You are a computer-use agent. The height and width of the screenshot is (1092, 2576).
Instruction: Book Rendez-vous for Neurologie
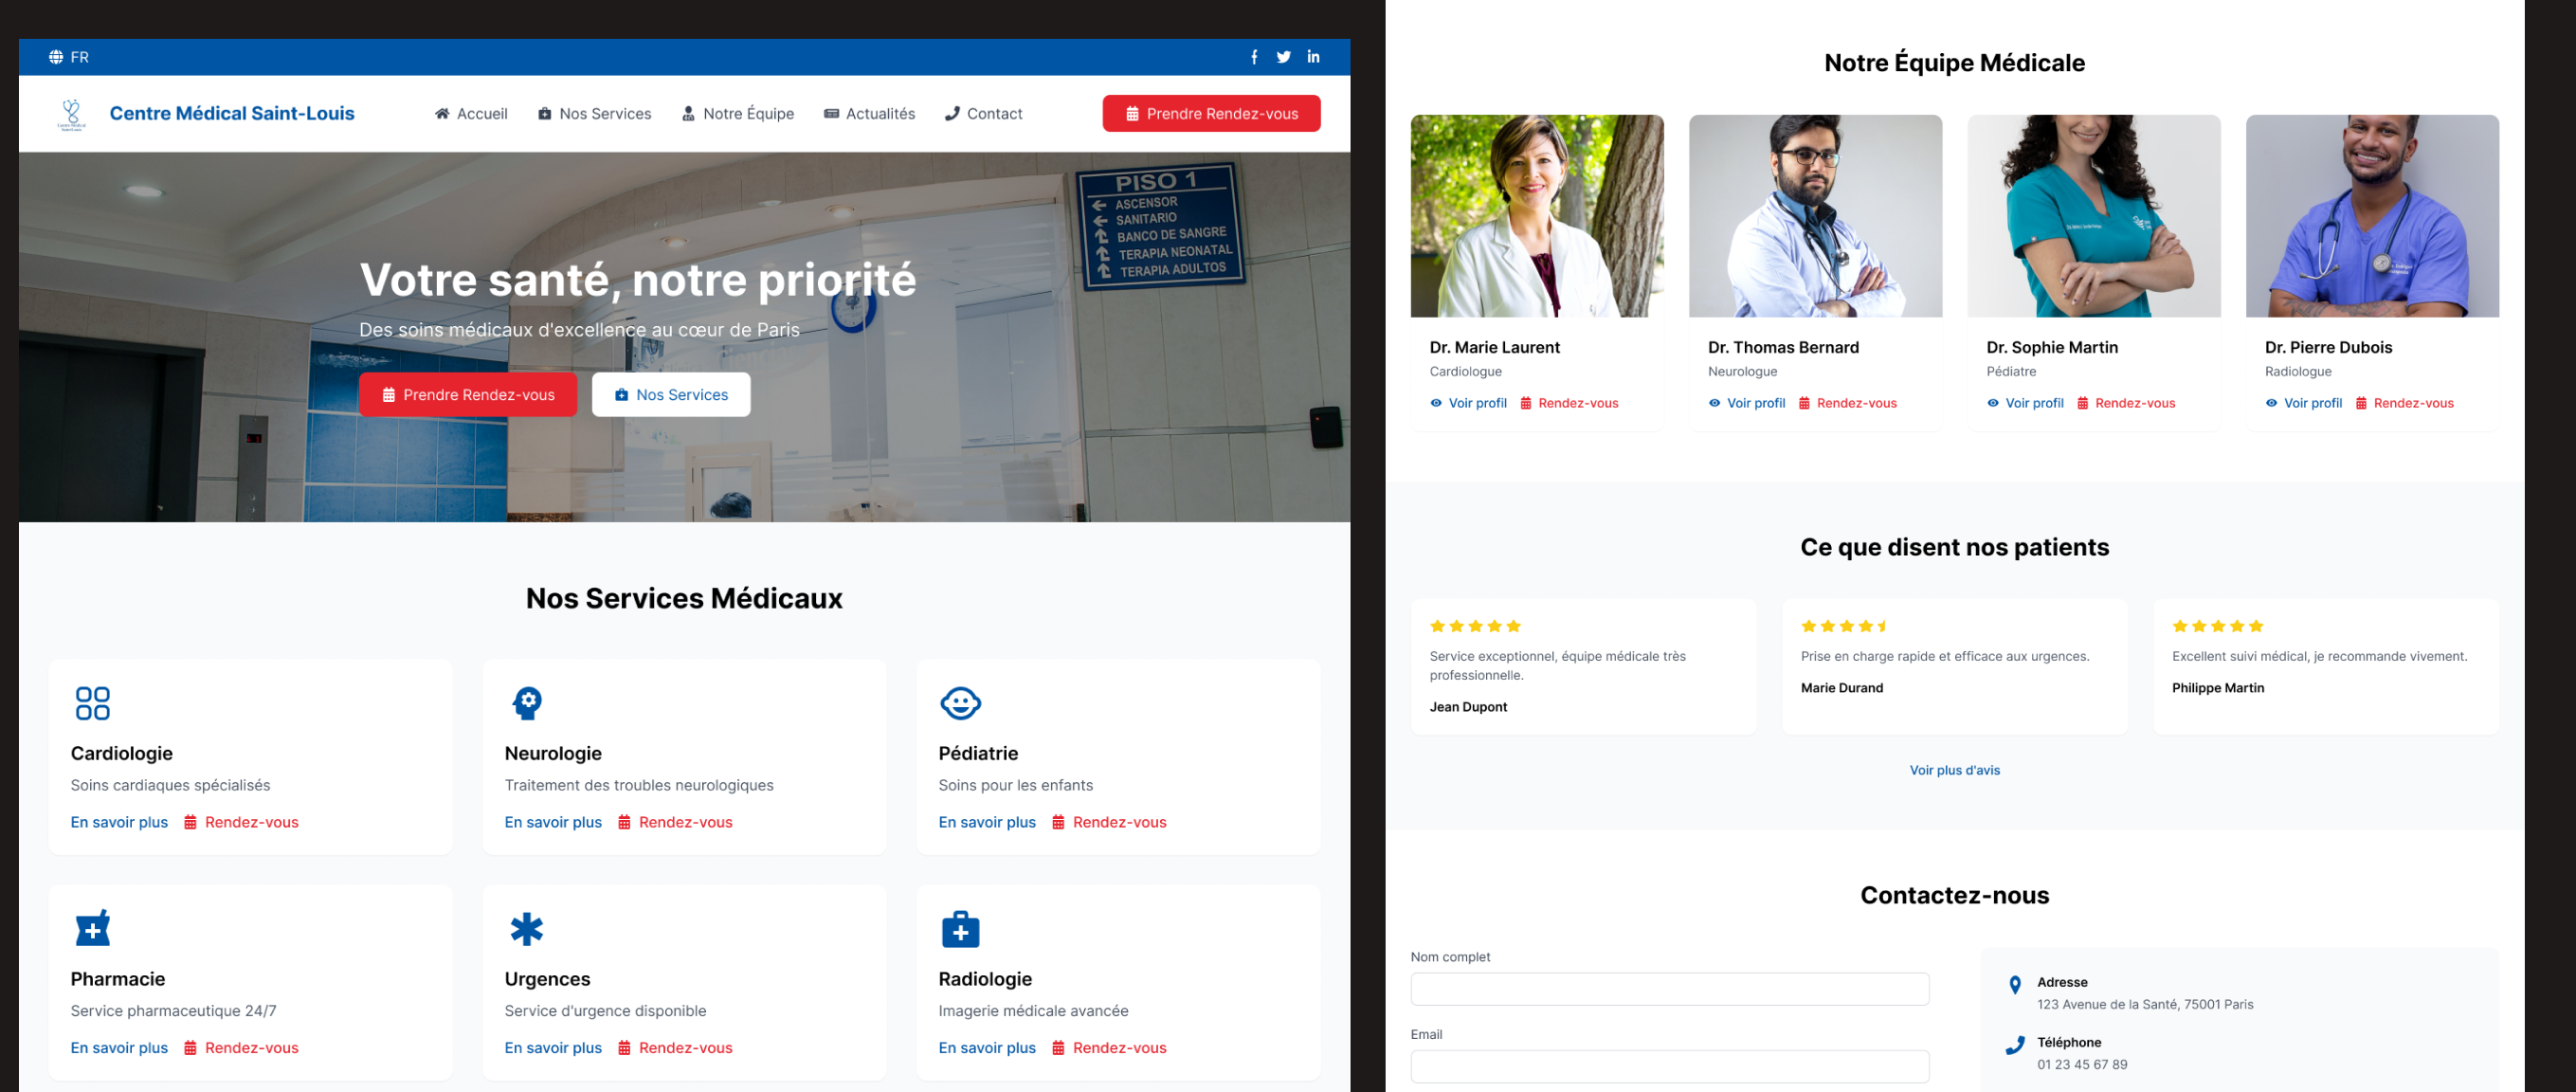pos(675,822)
